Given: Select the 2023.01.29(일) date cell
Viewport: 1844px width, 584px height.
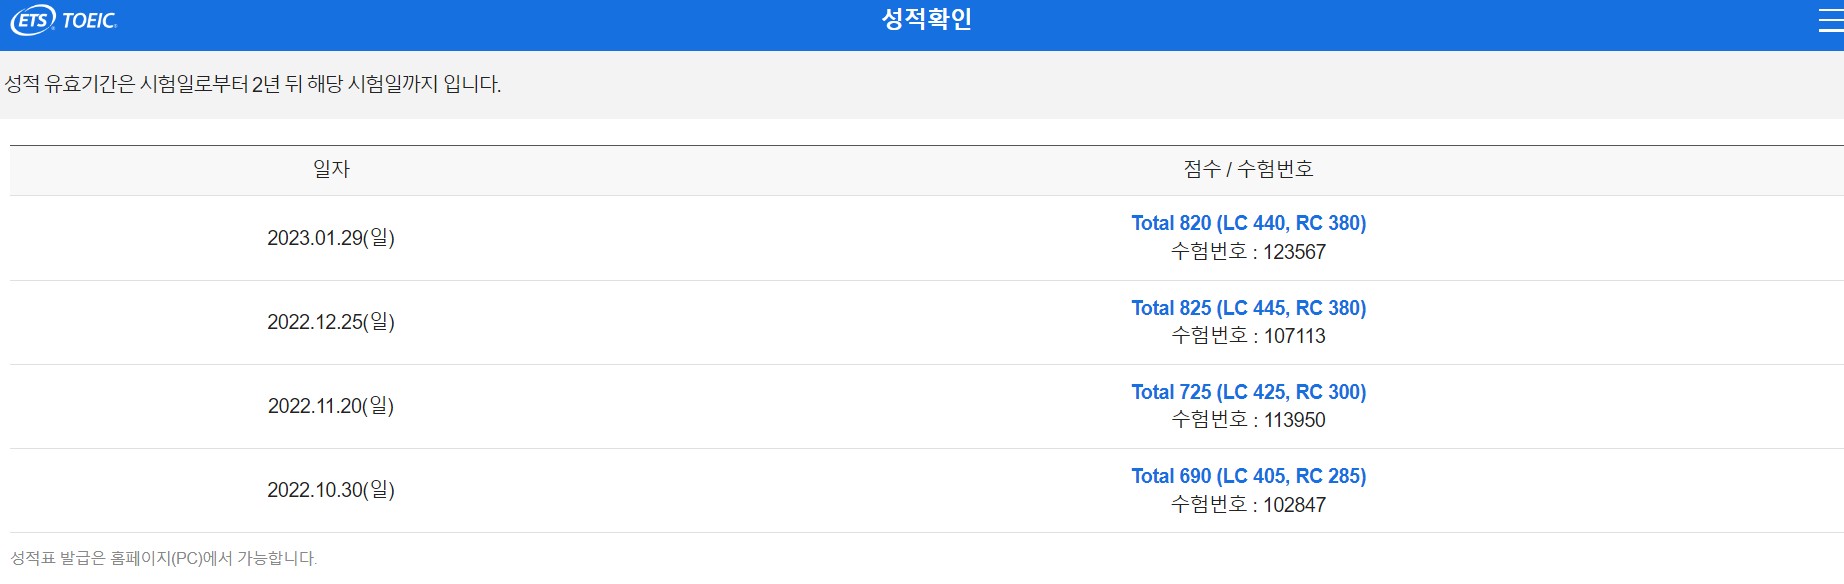Looking at the screenshot, I should coord(331,238).
